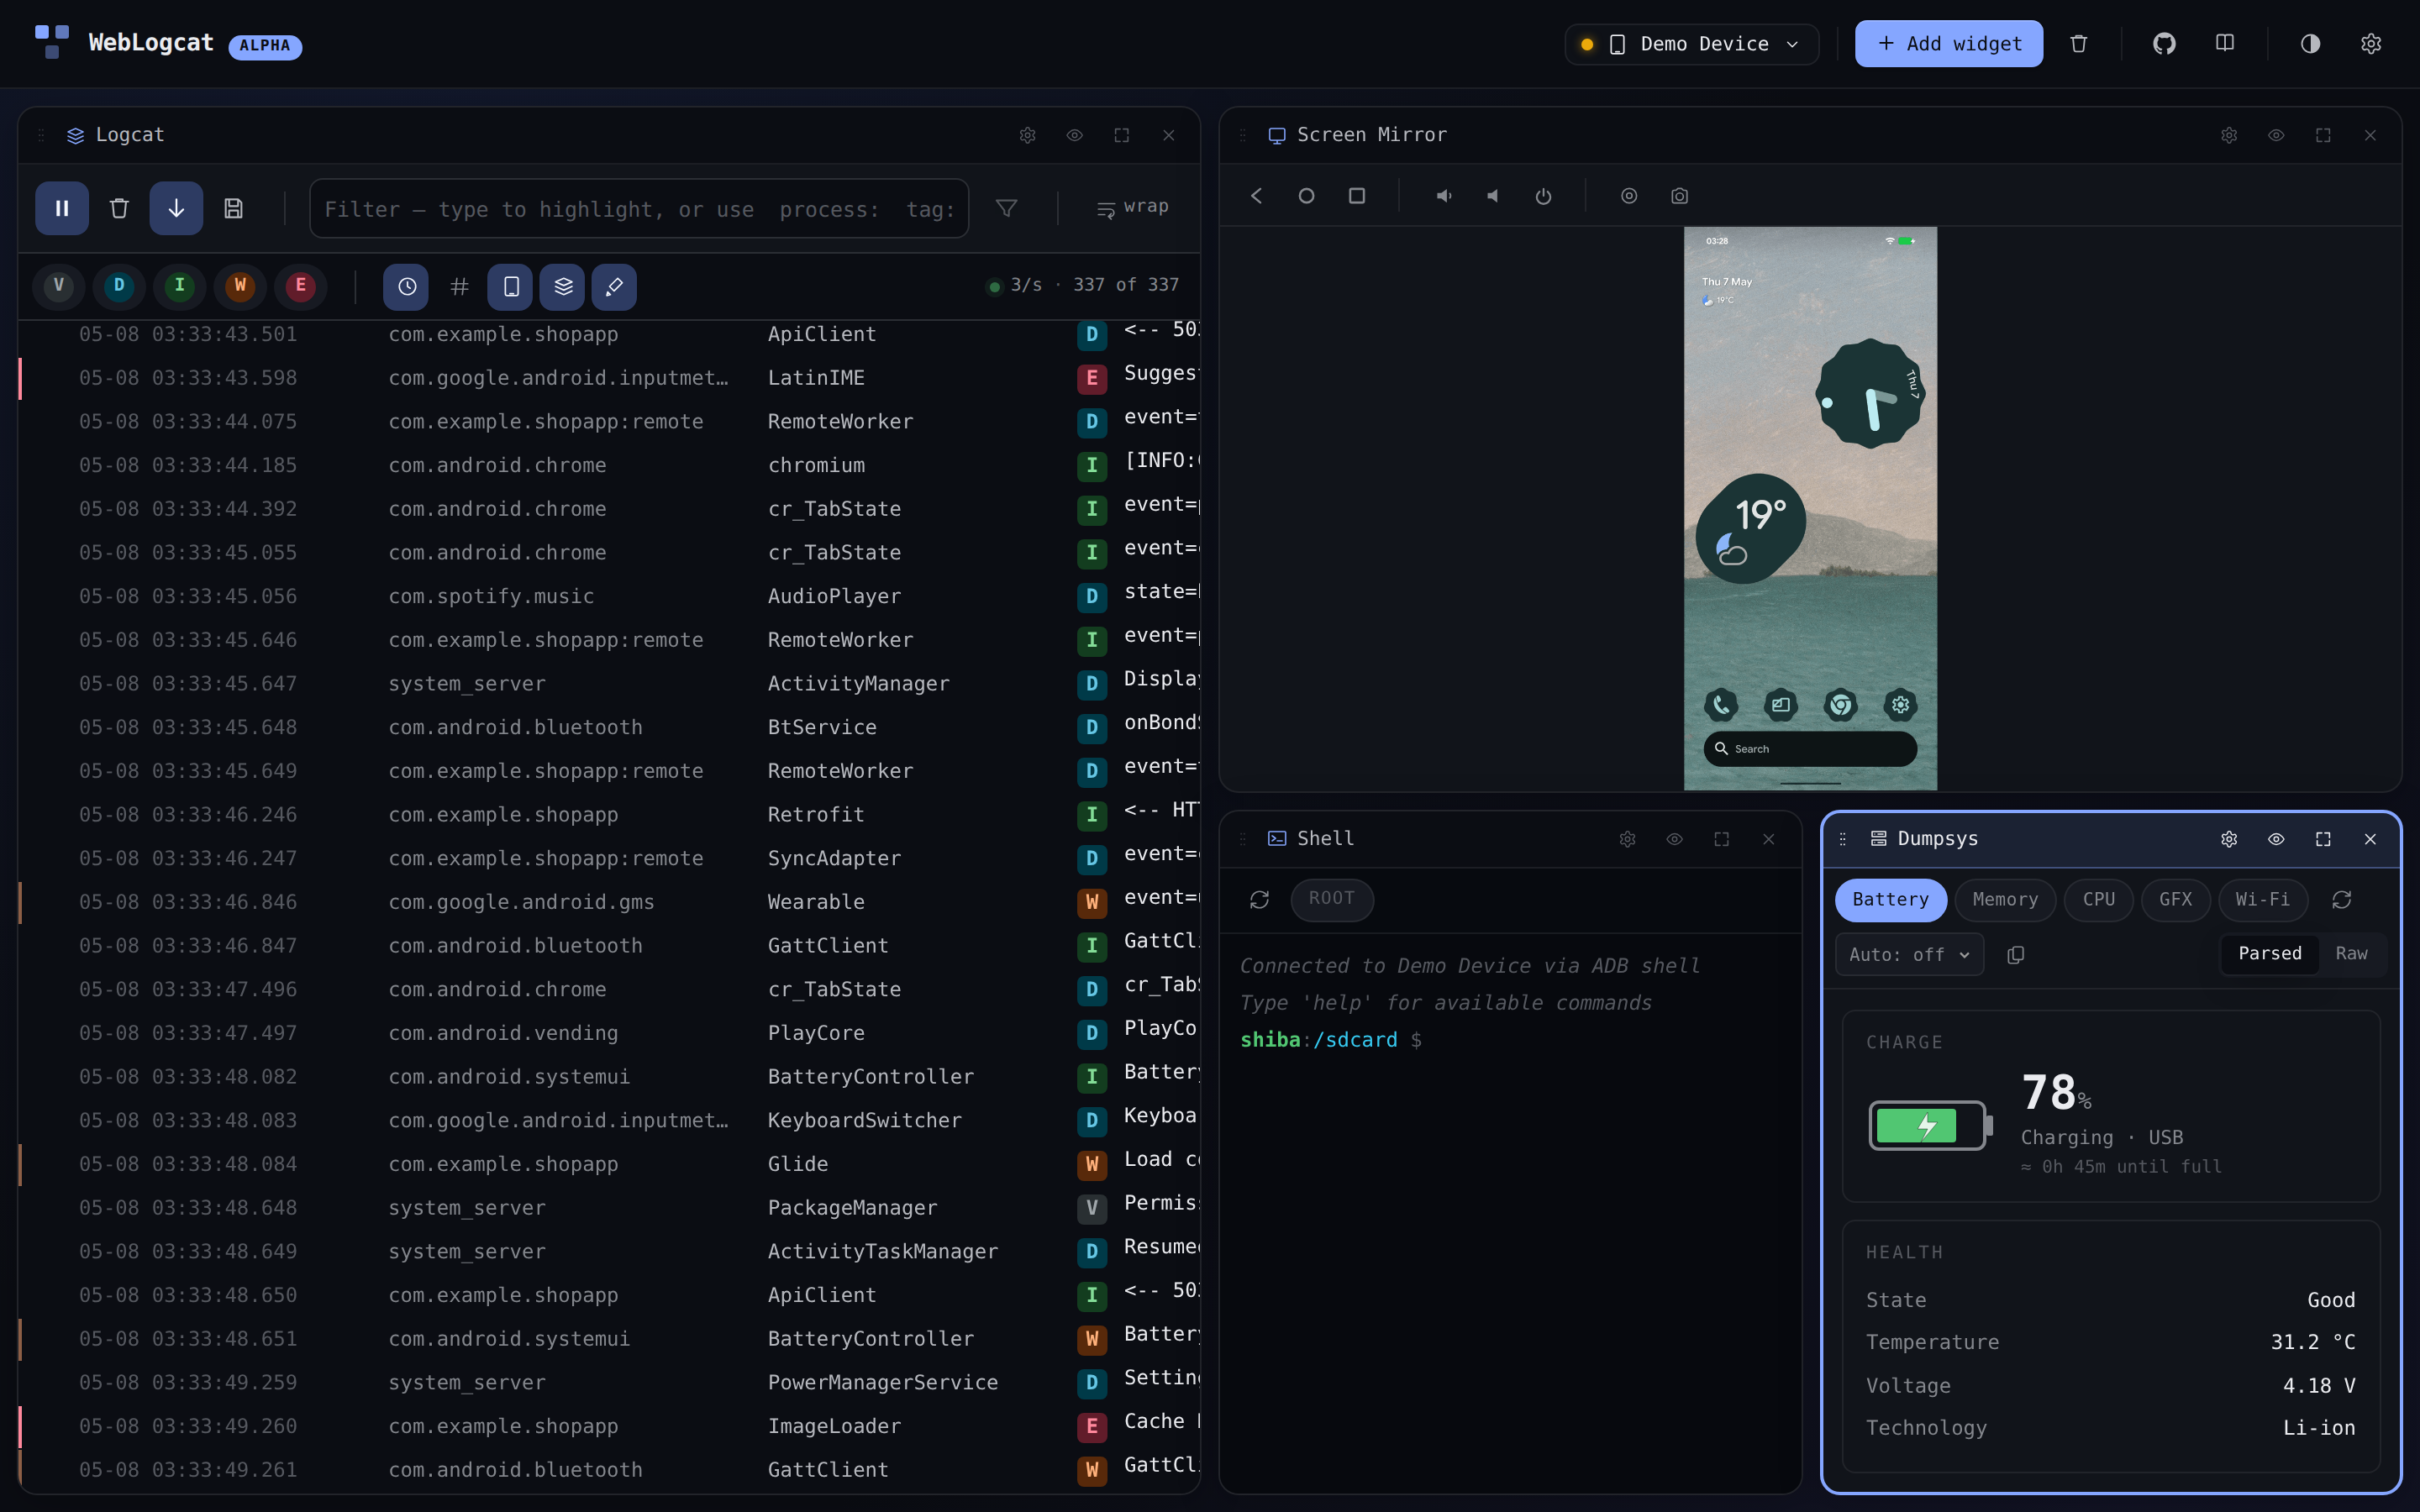
Task: Toggle the highlighter icon in Logcat toolbar
Action: coord(614,287)
